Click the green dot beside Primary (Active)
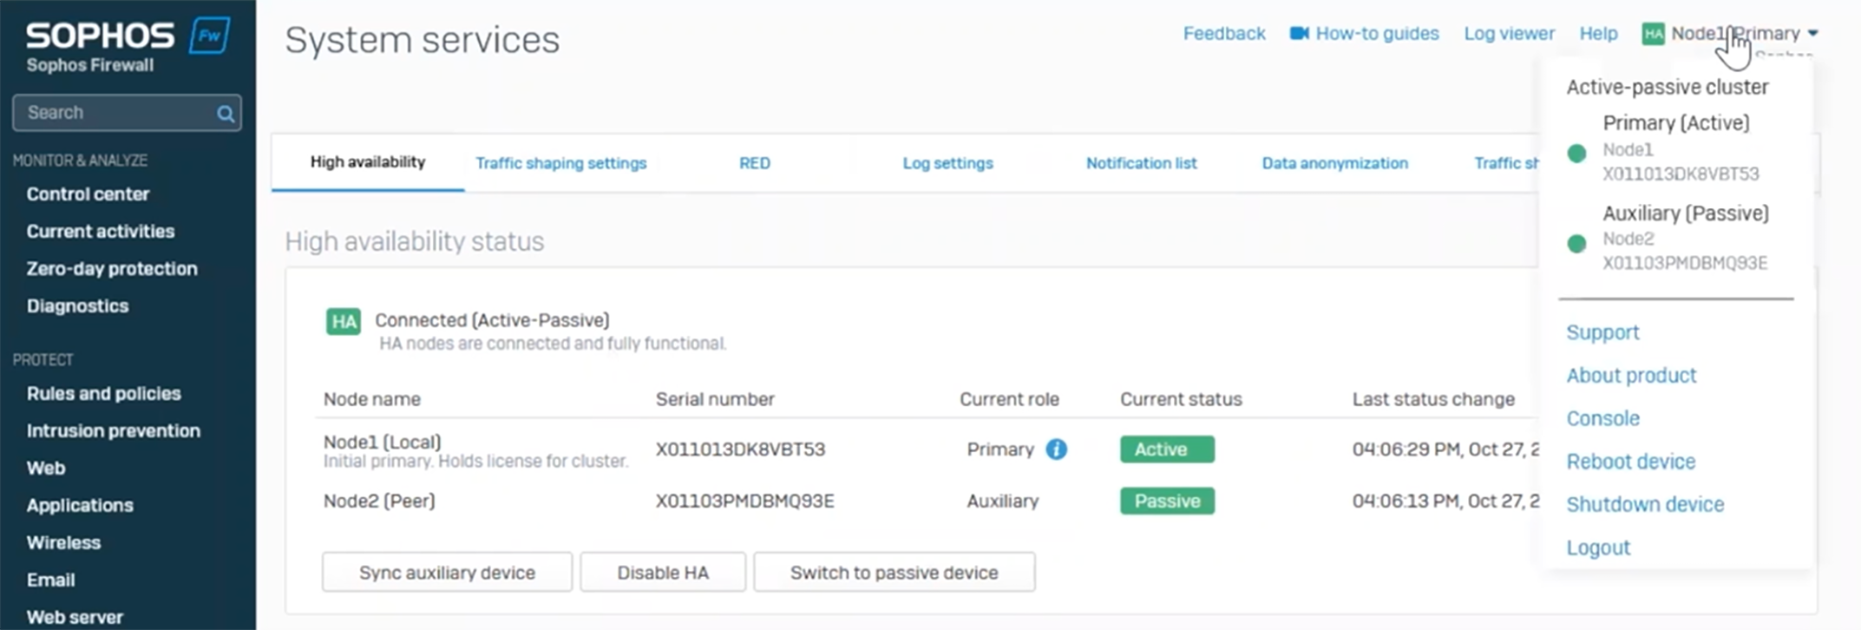 coord(1577,154)
